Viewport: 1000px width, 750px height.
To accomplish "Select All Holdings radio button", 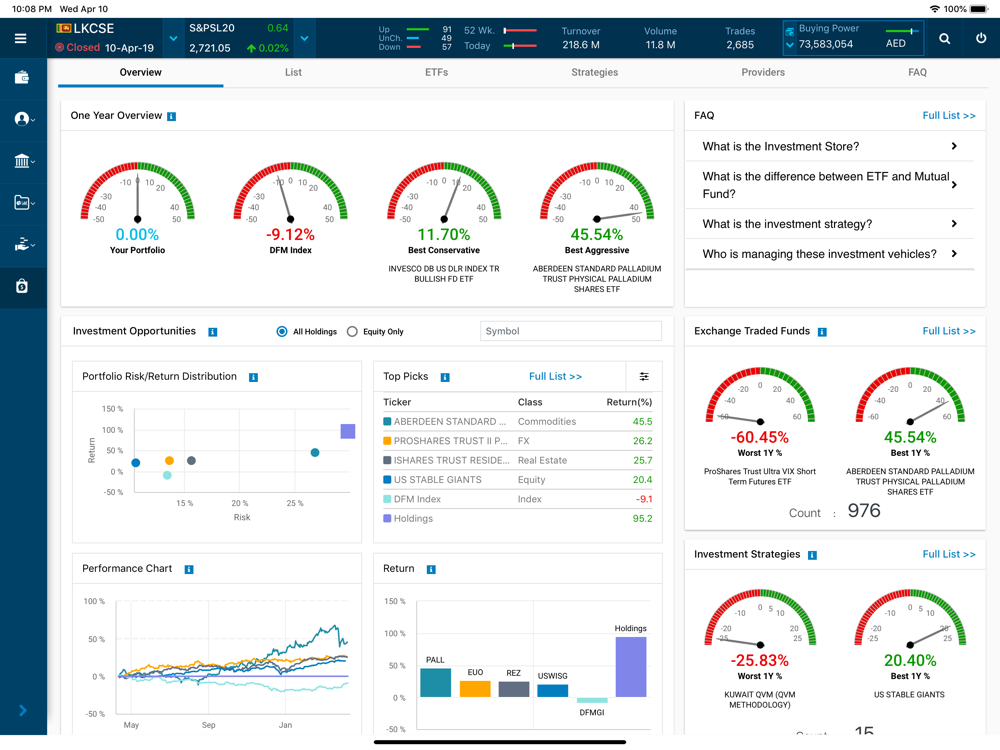I will click(x=281, y=332).
